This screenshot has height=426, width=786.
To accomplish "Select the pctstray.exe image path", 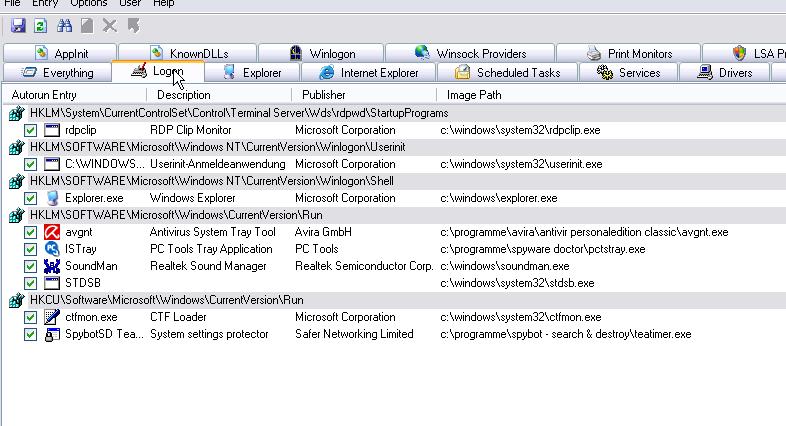I will (x=543, y=249).
